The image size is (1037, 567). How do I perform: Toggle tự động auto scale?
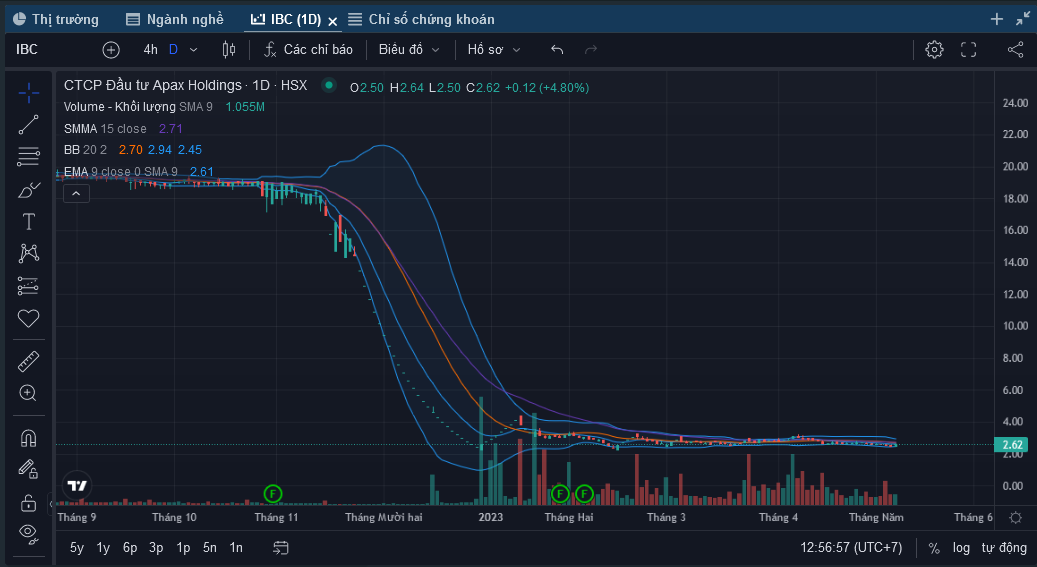[x=1004, y=548]
